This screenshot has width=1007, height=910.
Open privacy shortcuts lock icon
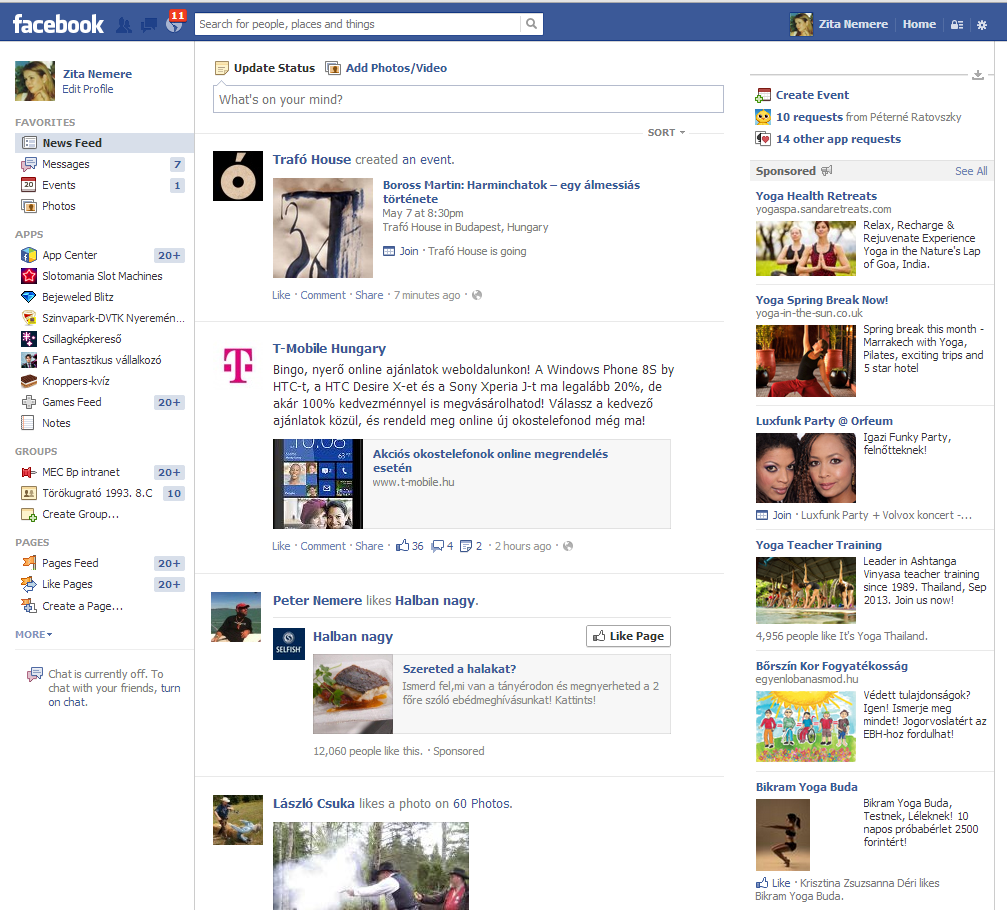(957, 24)
